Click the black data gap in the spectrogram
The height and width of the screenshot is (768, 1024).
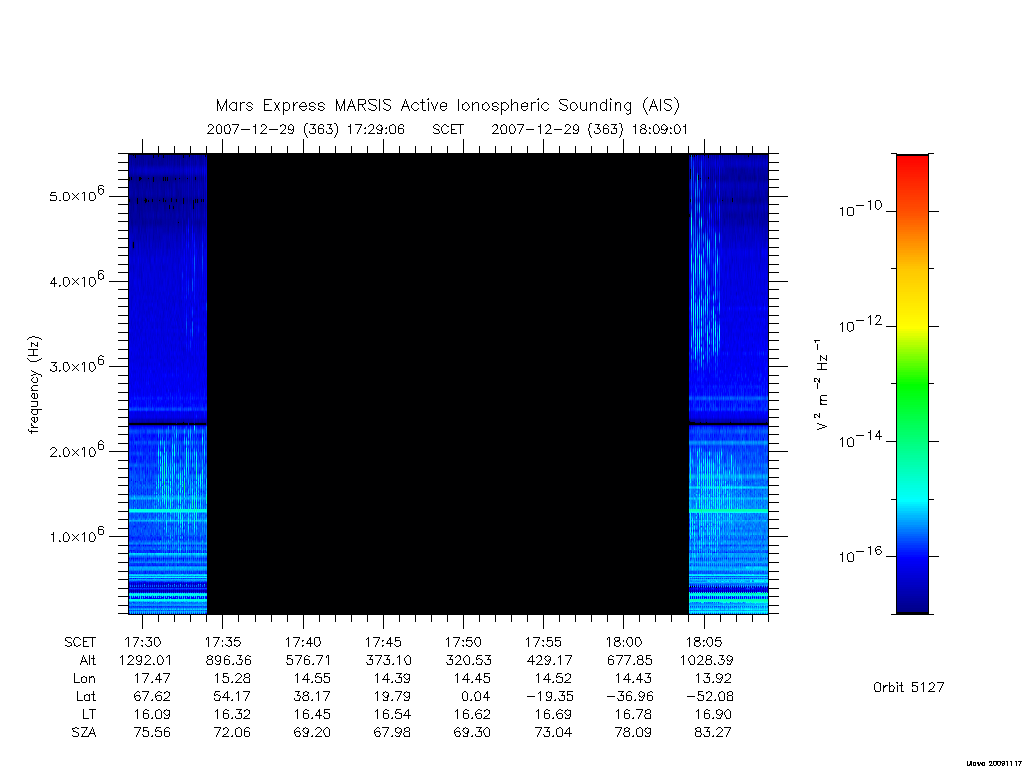[448, 384]
